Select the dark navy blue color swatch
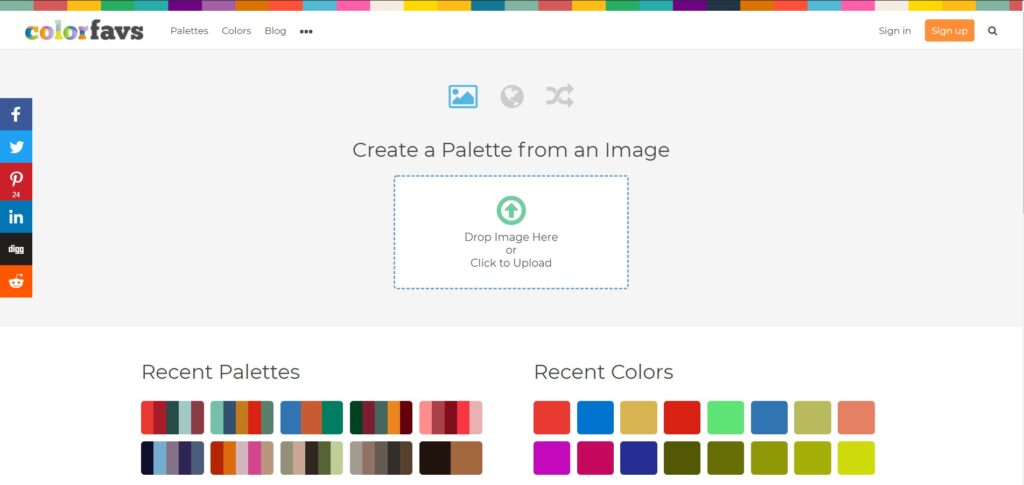Viewport: 1024px width, 485px height. tap(639, 458)
